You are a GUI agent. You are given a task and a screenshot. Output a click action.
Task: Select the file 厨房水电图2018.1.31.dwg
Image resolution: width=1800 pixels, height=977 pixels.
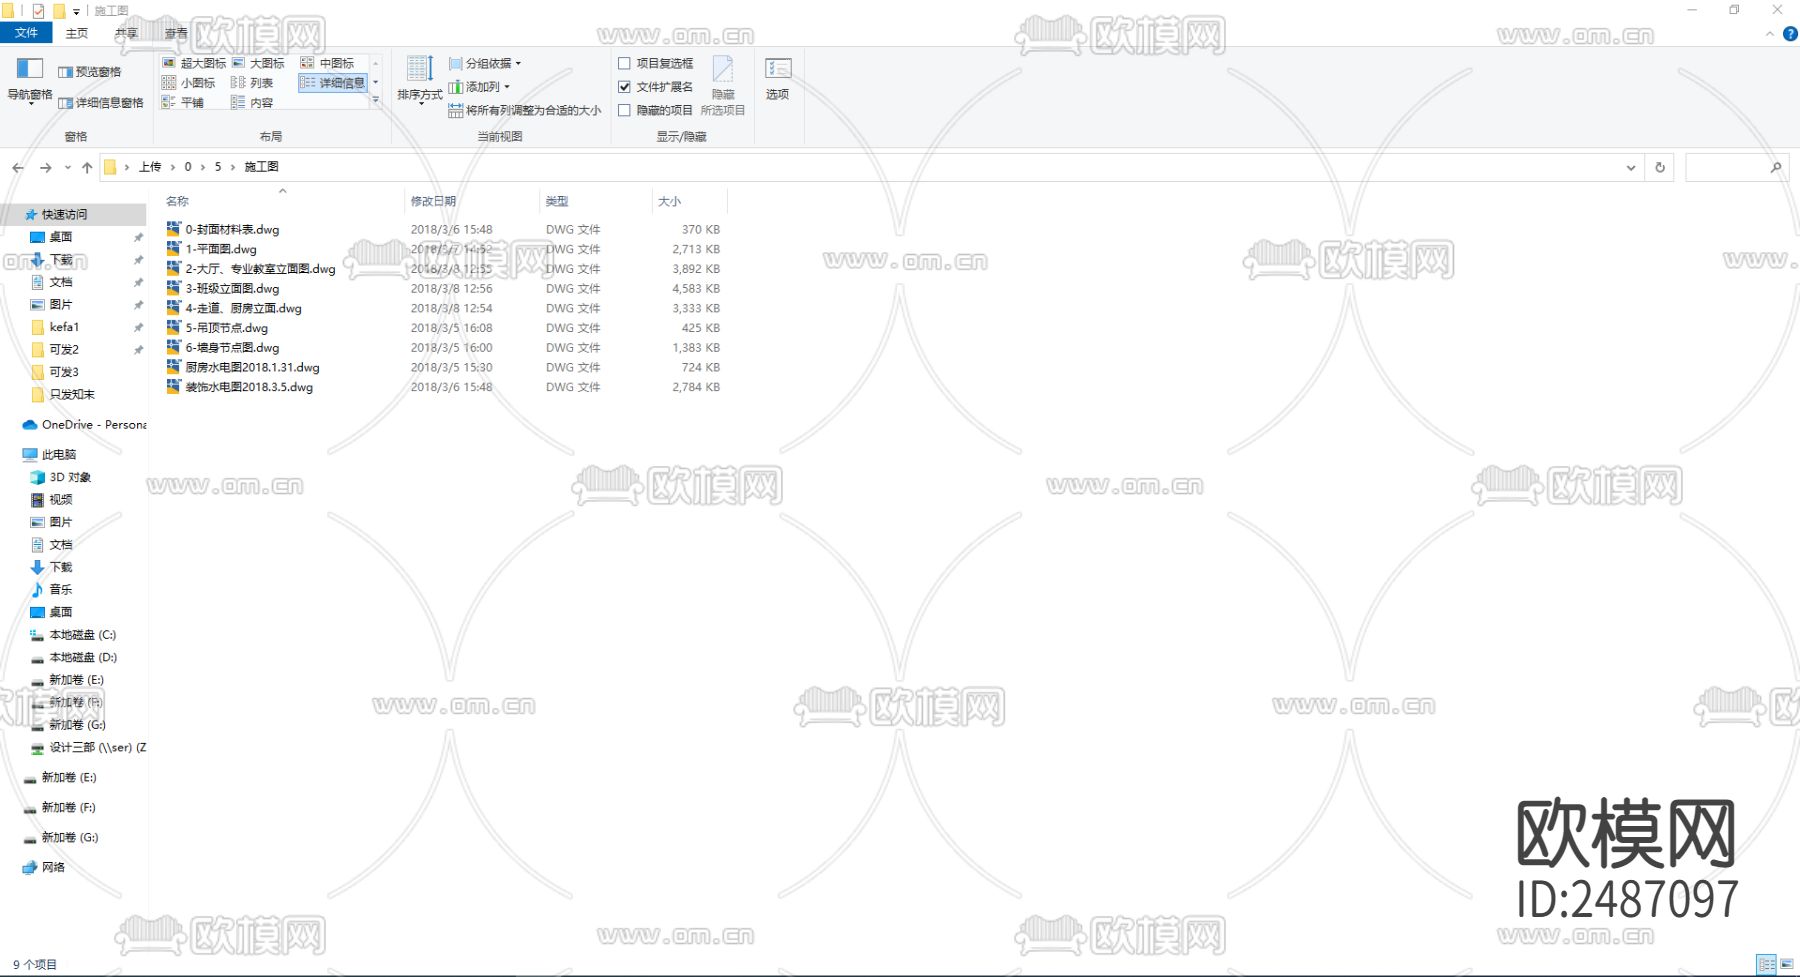(252, 367)
